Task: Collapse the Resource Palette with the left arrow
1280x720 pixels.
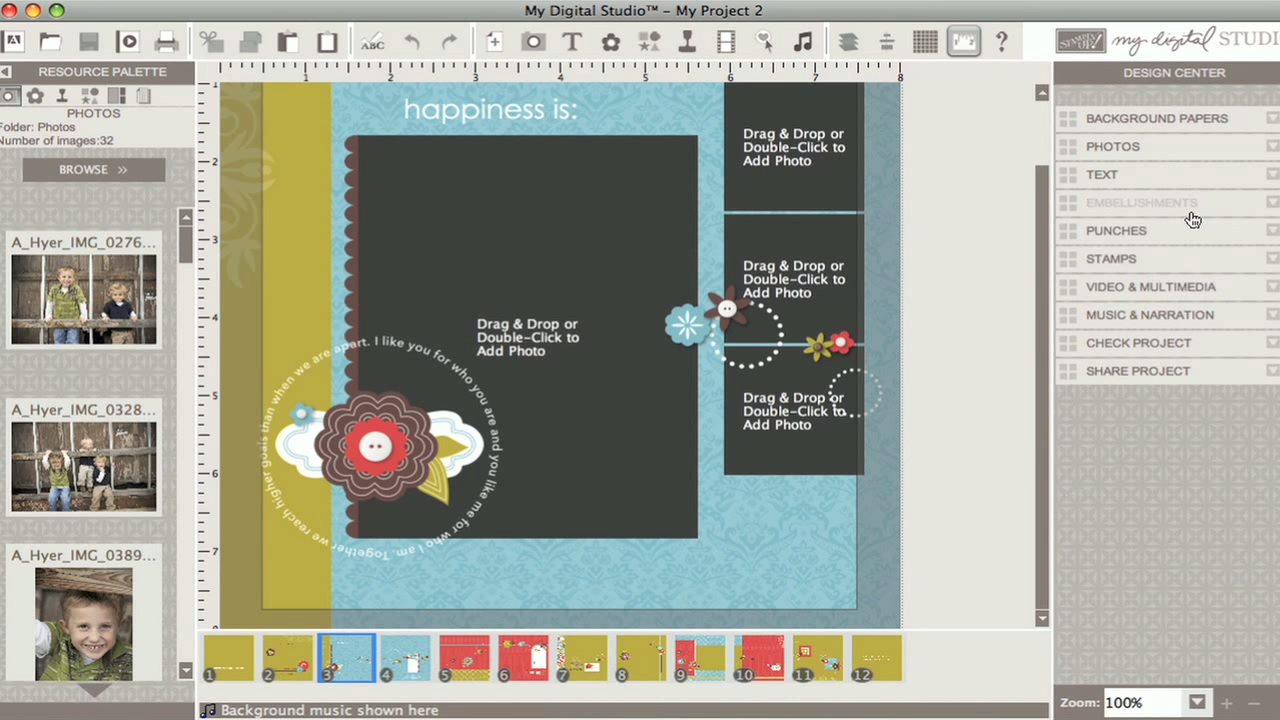Action: coord(5,71)
